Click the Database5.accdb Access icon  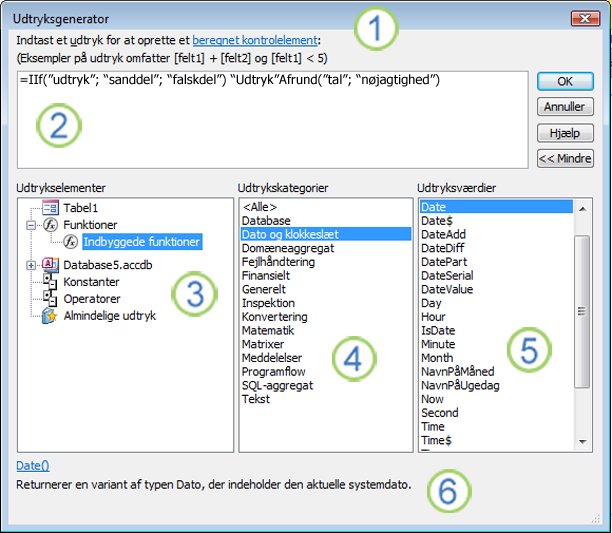[50, 265]
